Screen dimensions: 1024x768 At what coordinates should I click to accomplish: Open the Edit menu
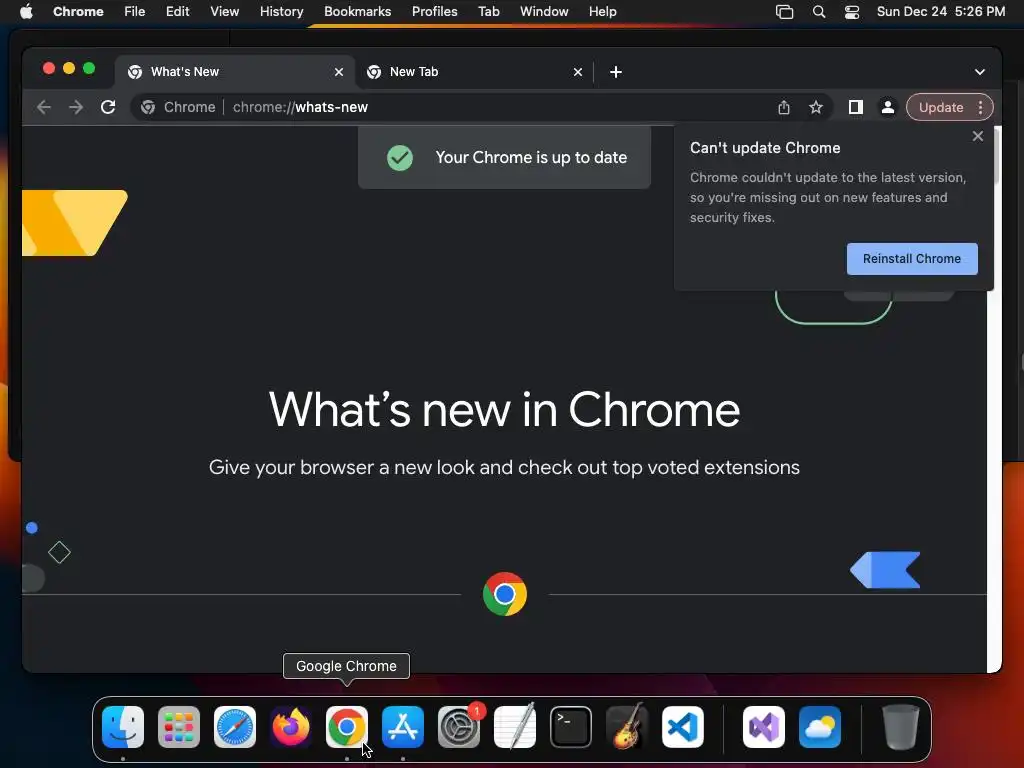pyautogui.click(x=177, y=11)
